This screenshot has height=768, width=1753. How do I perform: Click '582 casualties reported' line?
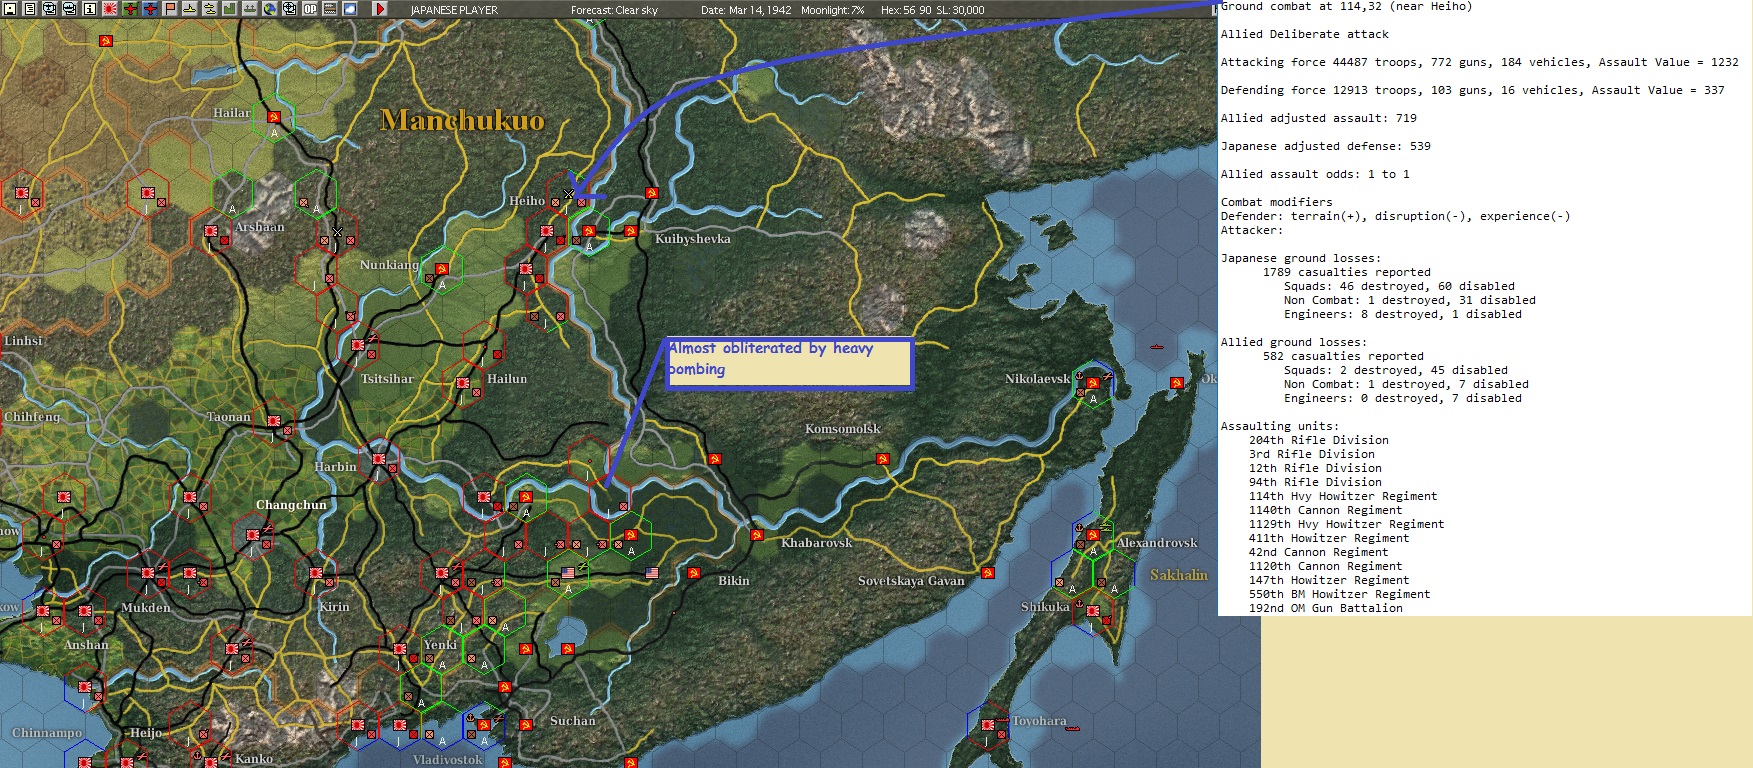pos(1343,356)
